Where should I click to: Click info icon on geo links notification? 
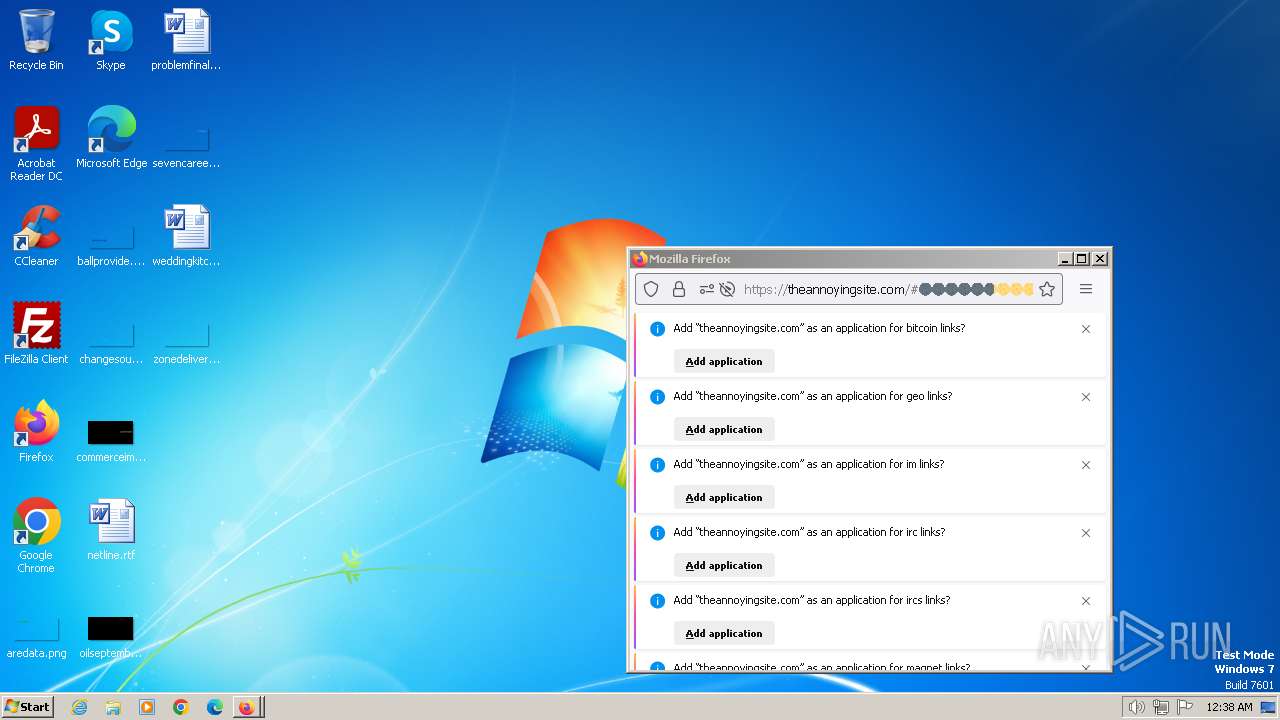(657, 397)
